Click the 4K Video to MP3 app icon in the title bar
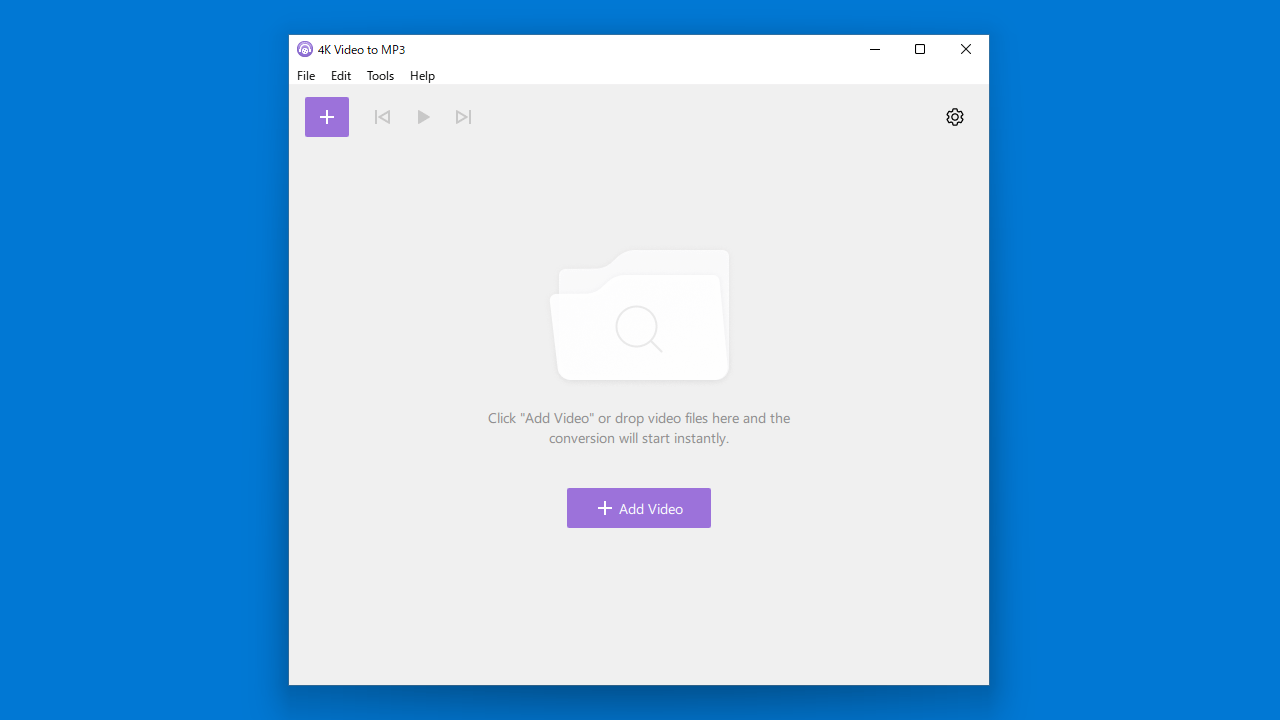The width and height of the screenshot is (1280, 720). point(305,49)
